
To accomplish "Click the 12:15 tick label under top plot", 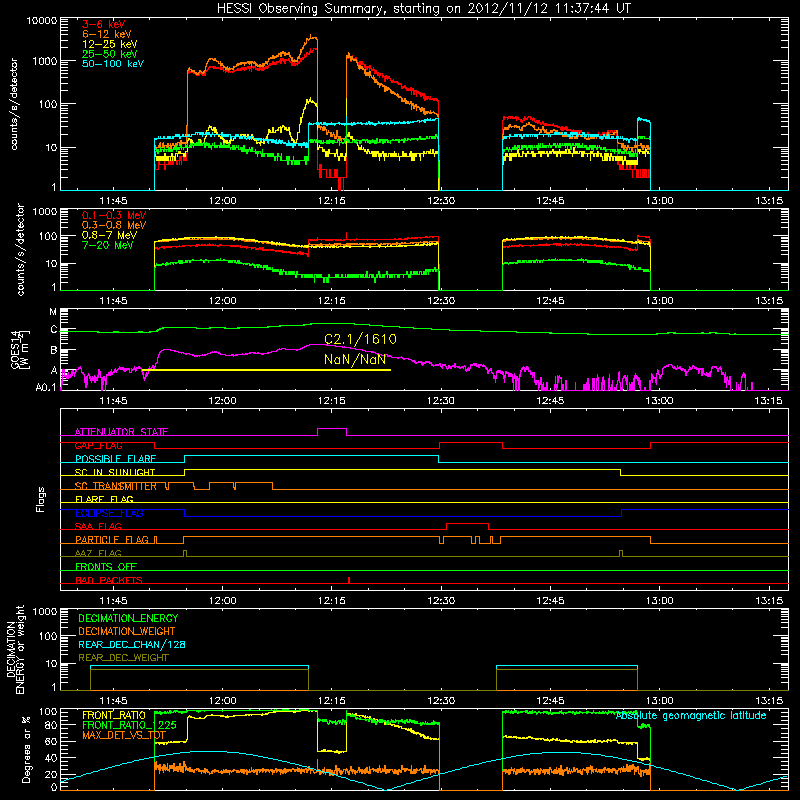I will click(x=332, y=201).
